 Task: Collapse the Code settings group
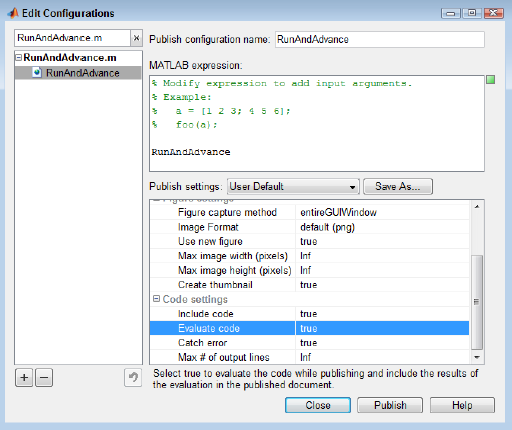coord(156,299)
